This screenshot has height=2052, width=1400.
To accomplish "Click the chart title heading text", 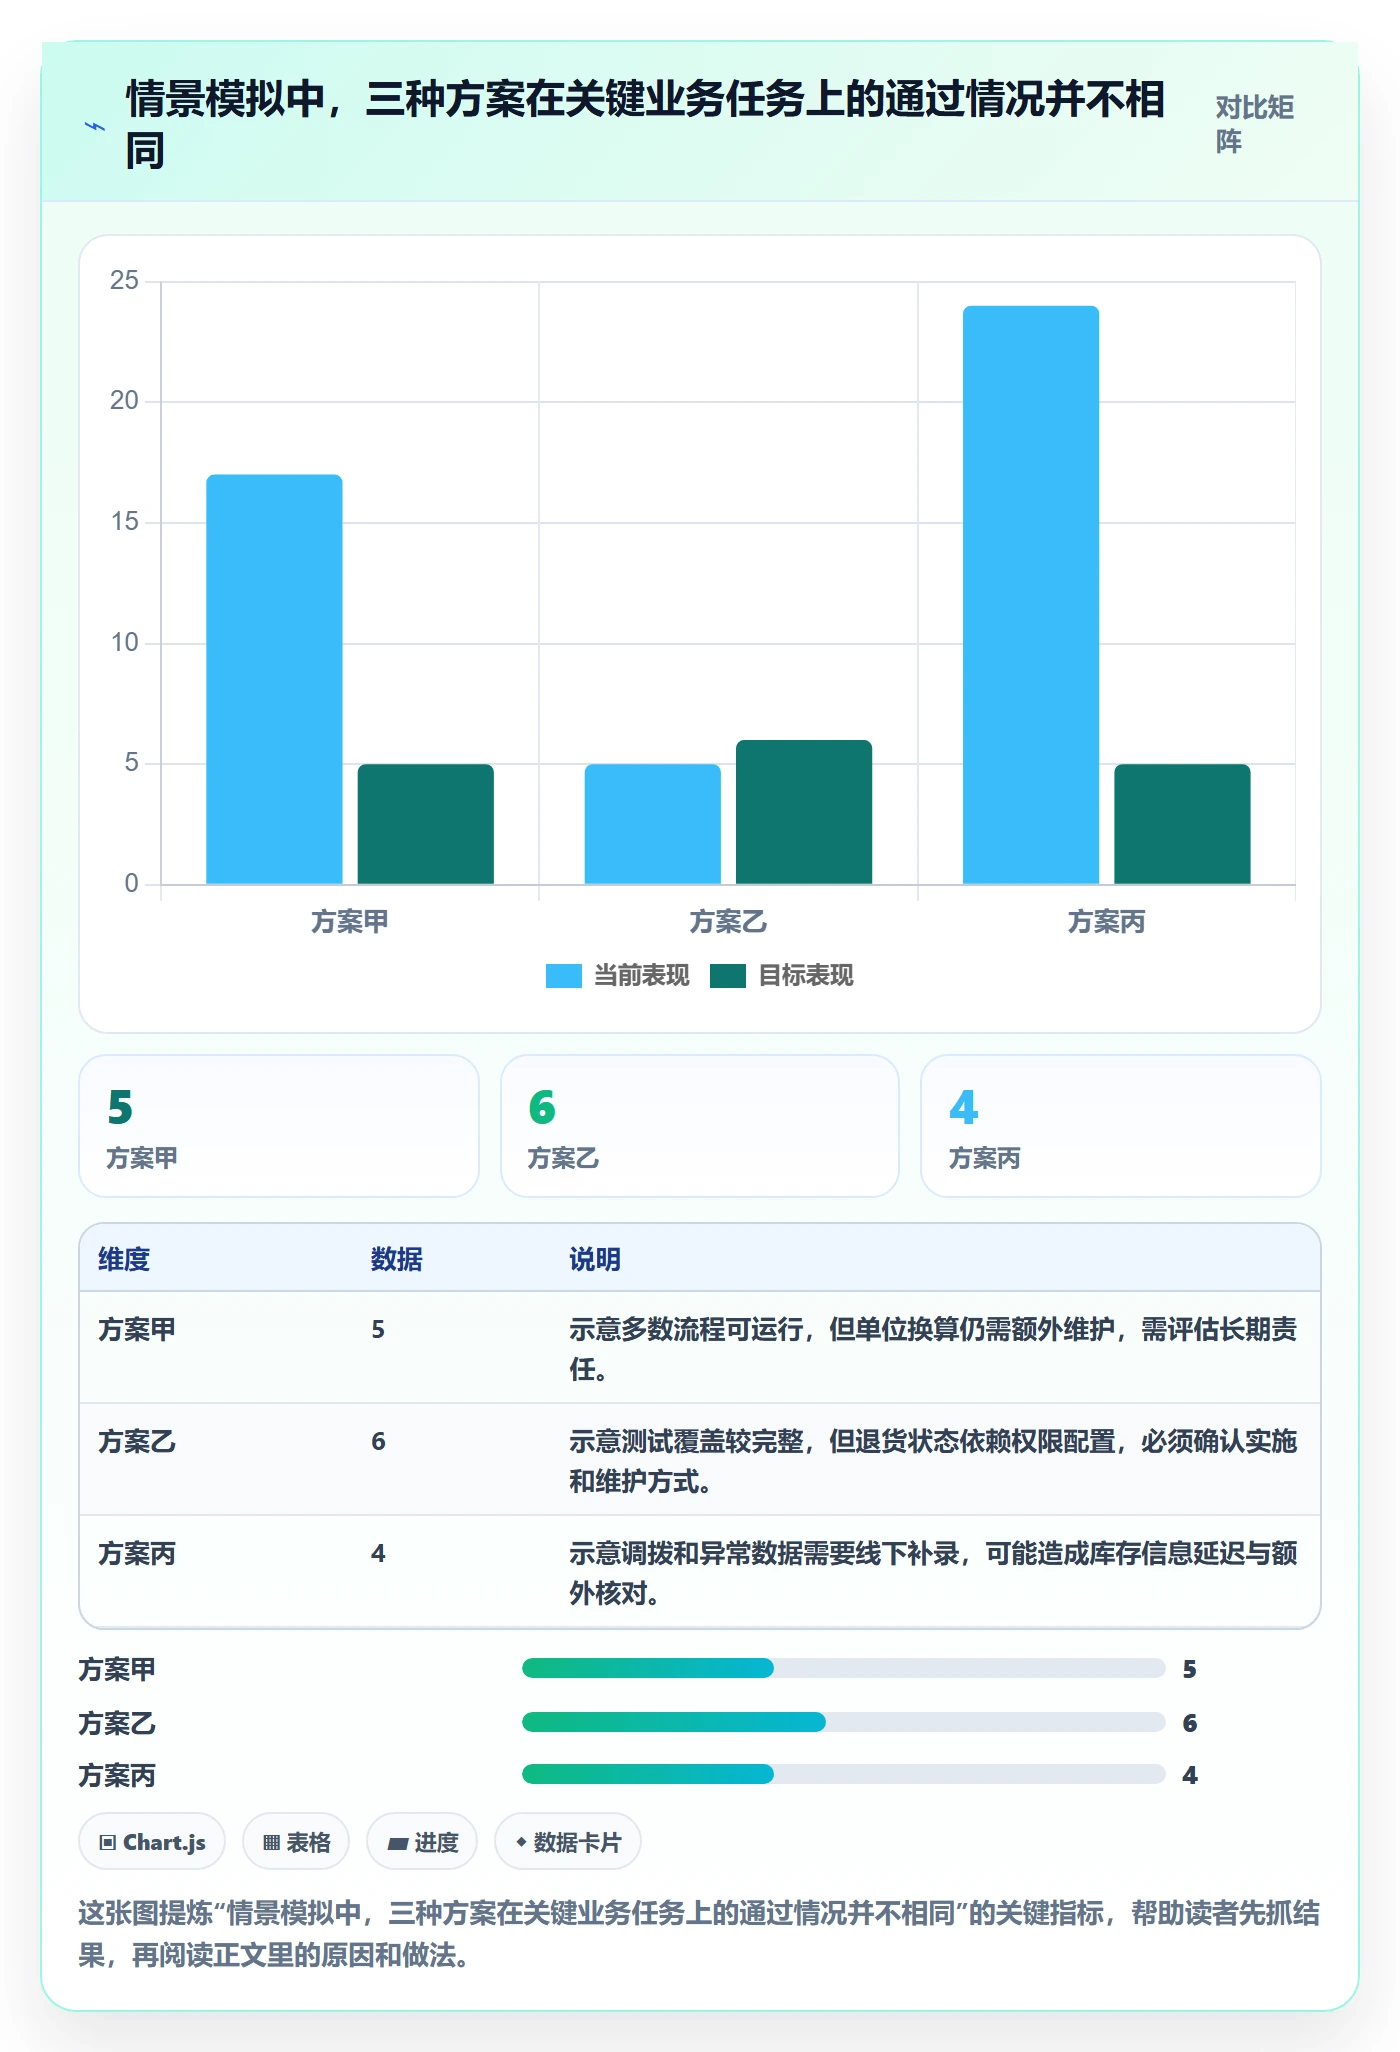I will coord(645,125).
